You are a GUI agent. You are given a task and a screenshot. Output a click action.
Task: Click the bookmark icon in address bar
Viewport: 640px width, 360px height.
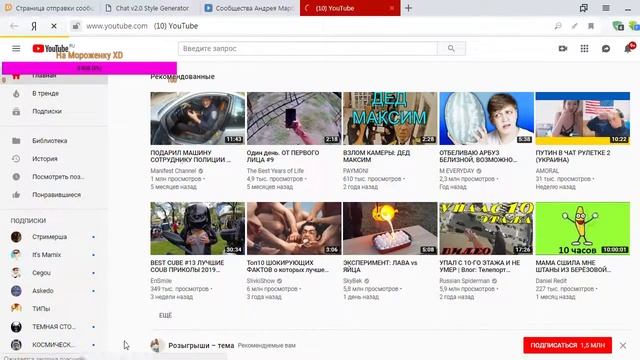click(591, 26)
